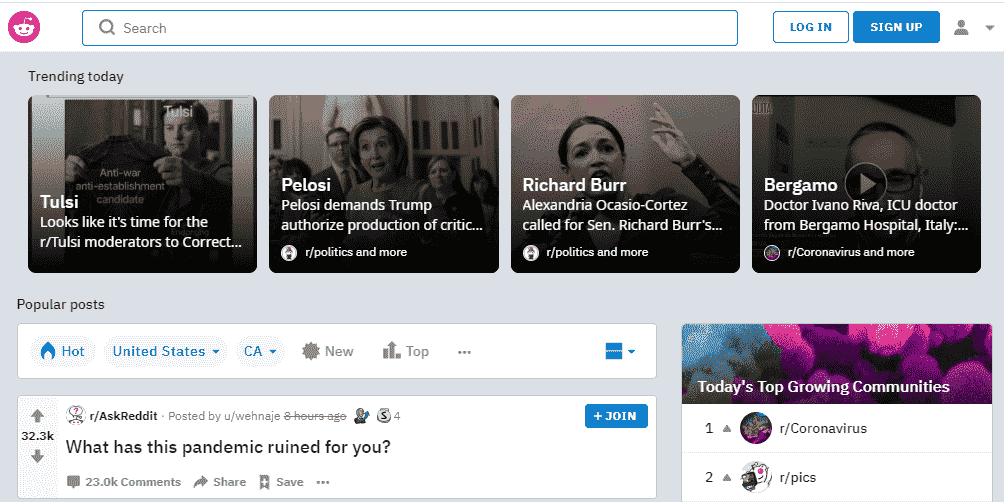Click the r/AskReddit subreddit avatar
The image size is (1004, 502).
tap(76, 415)
